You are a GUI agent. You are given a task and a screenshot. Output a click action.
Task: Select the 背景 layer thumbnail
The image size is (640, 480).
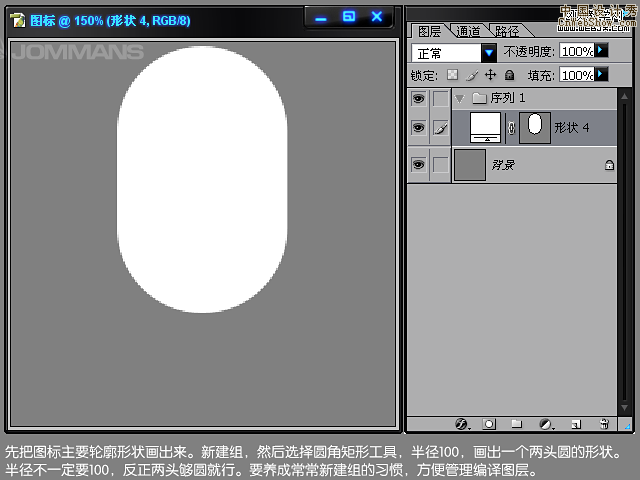tap(470, 165)
